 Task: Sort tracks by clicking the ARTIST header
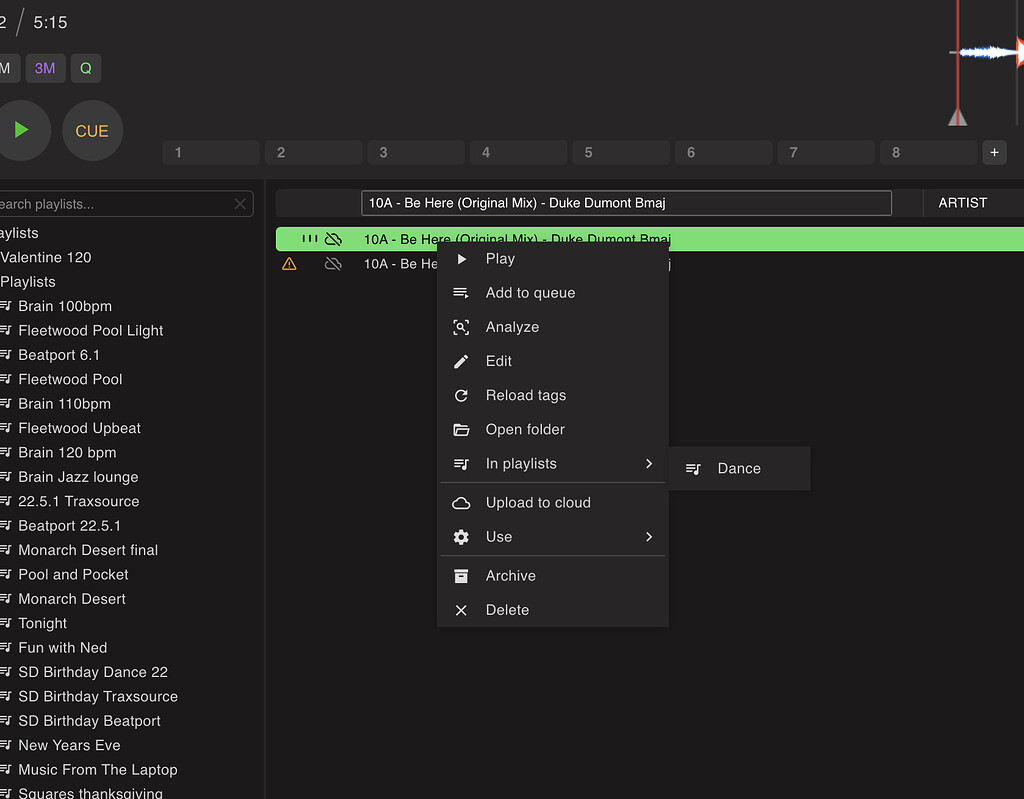pyautogui.click(x=963, y=202)
